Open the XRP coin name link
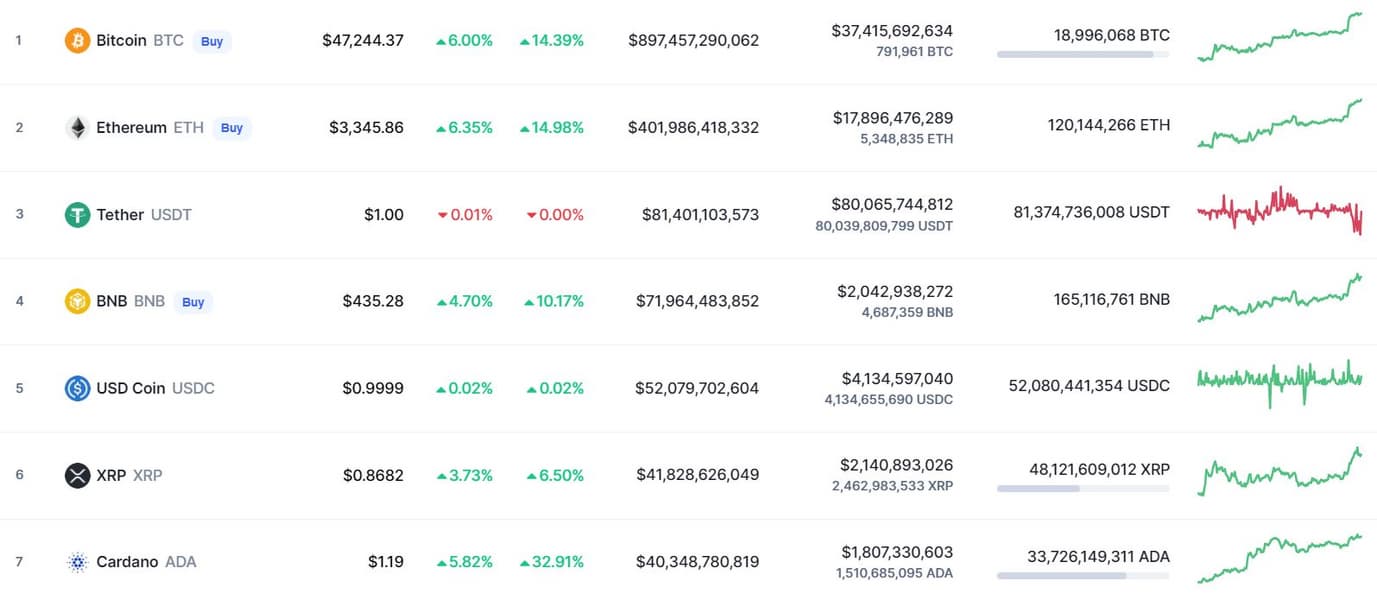 point(111,475)
